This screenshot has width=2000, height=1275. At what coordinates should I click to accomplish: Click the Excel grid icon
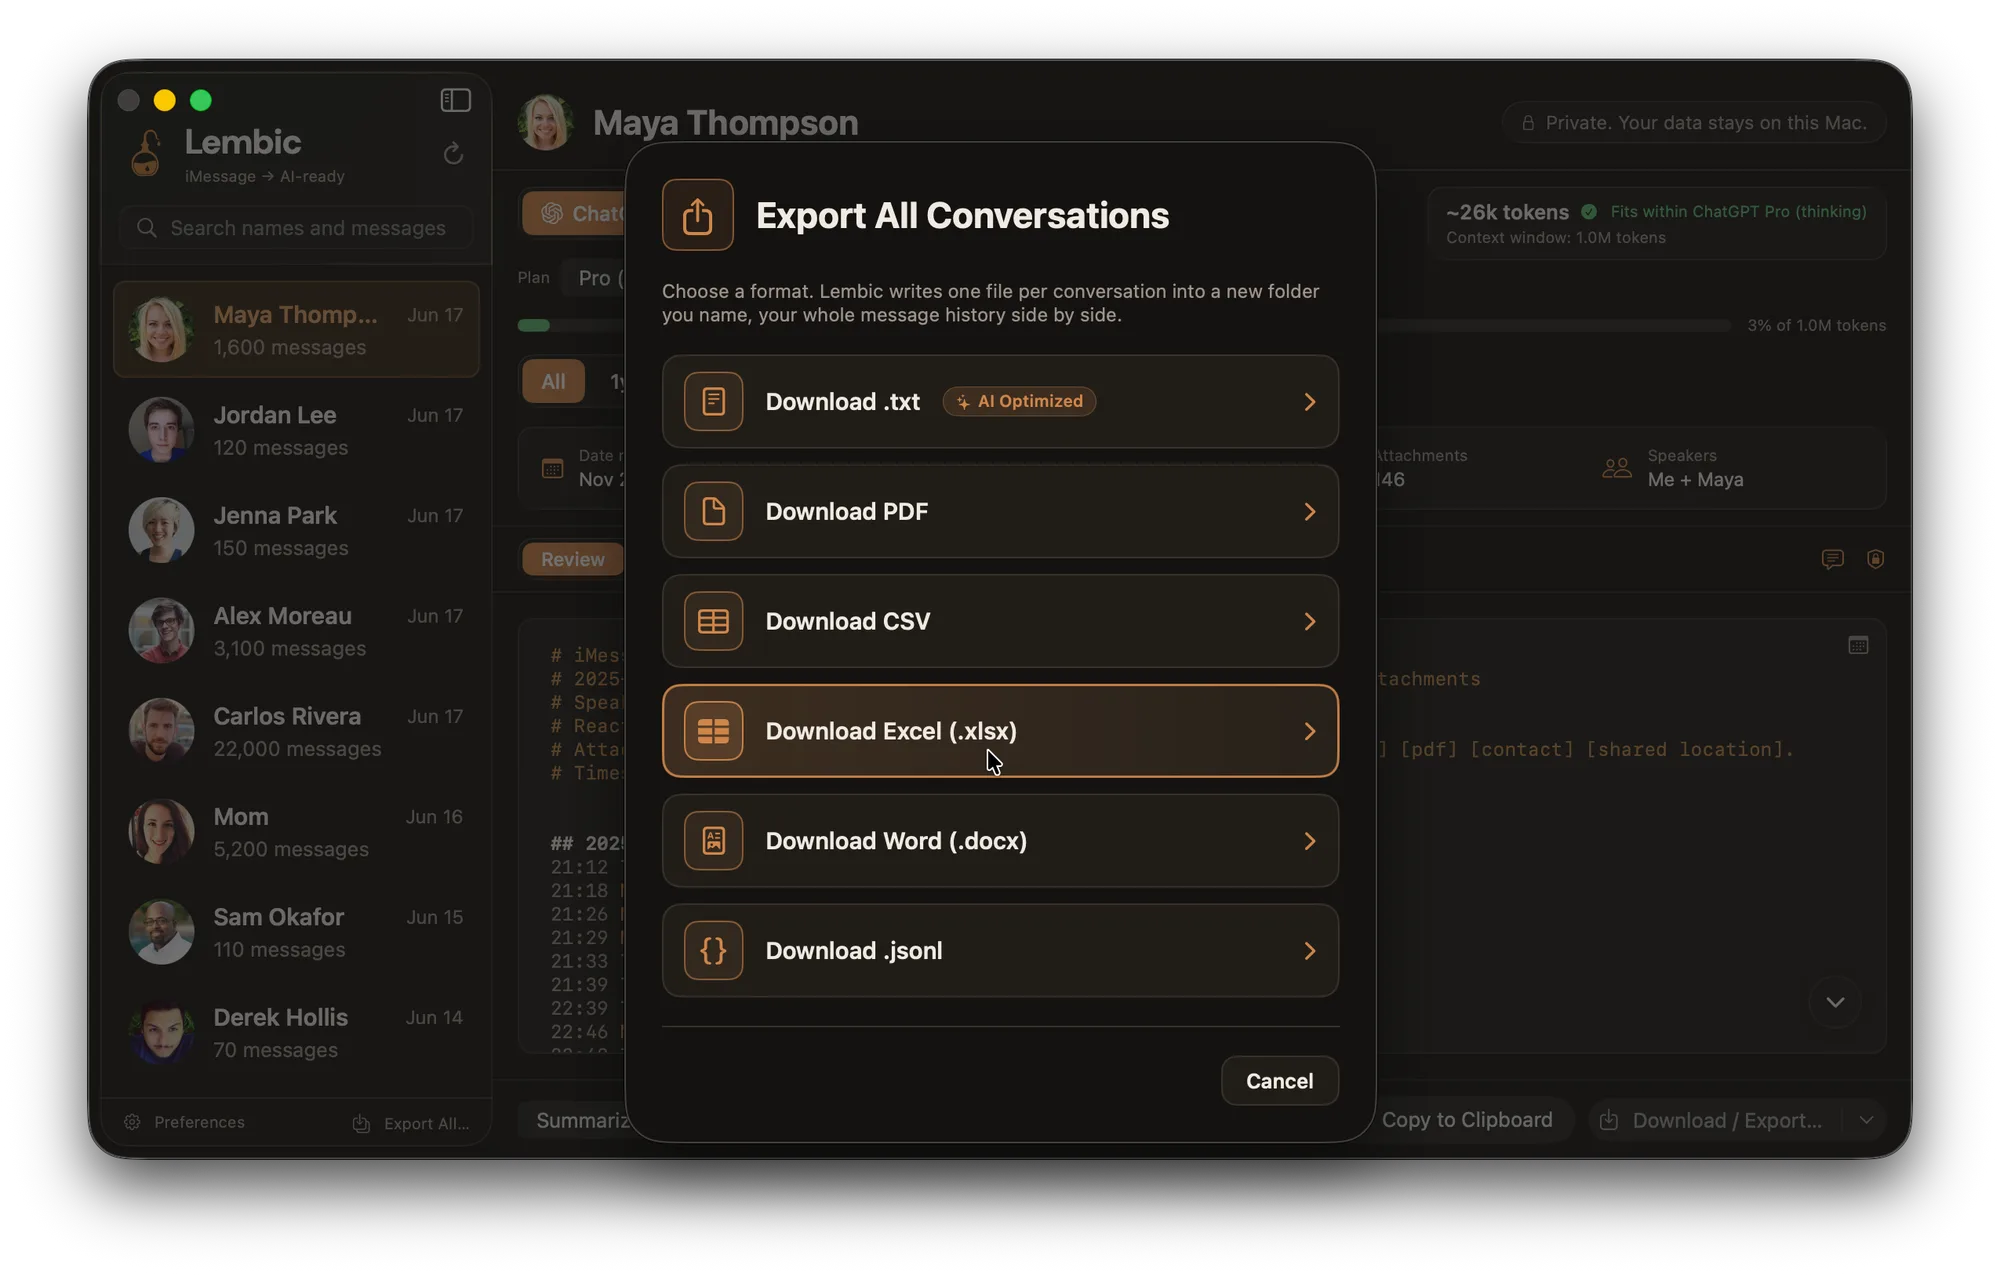[x=713, y=731]
